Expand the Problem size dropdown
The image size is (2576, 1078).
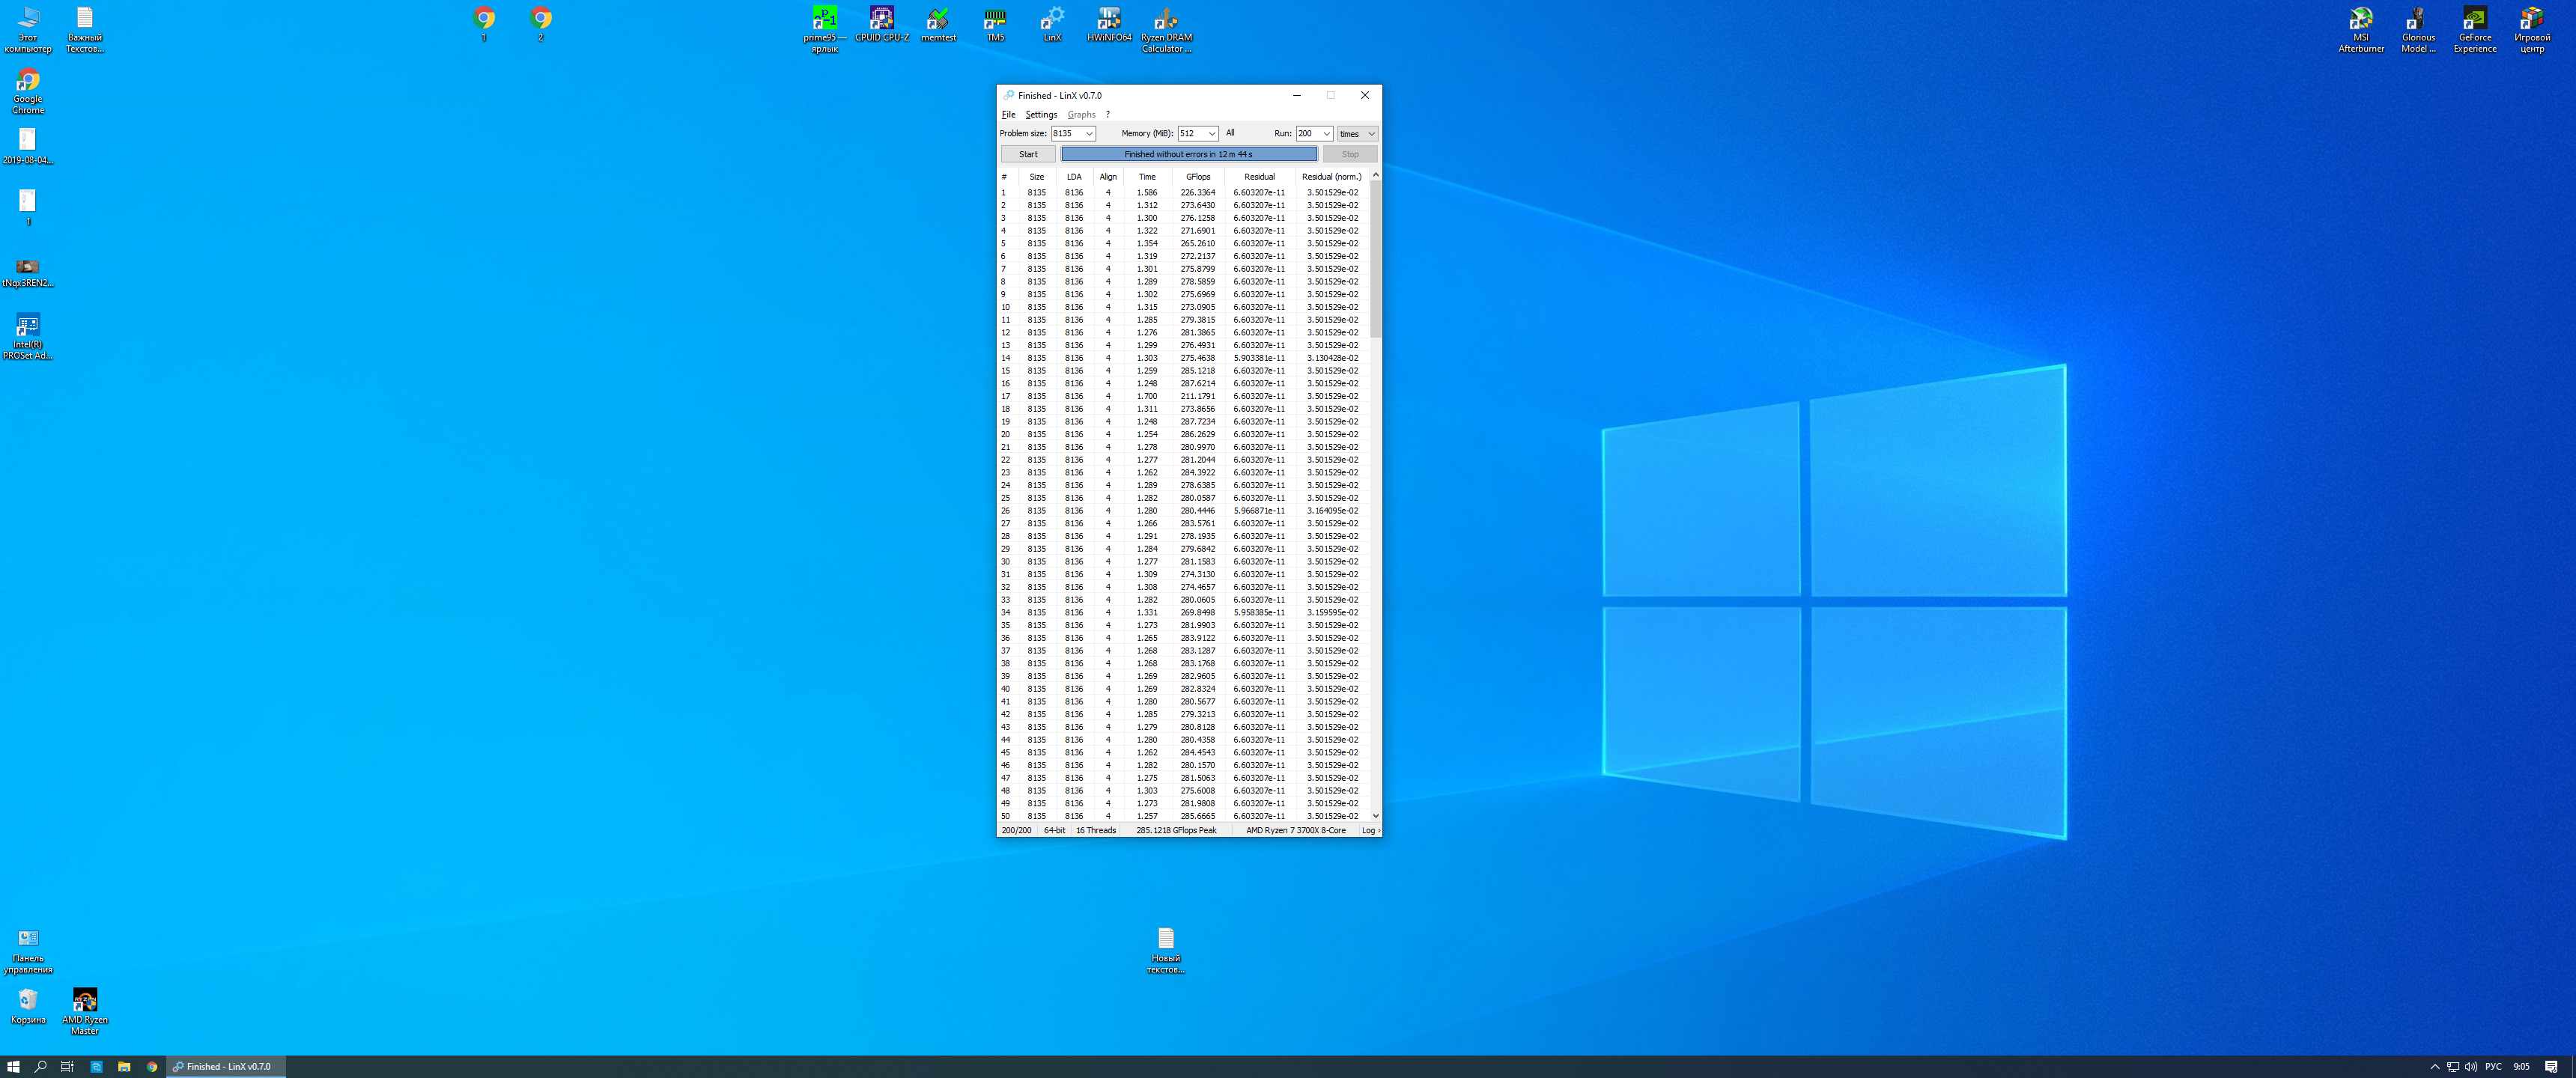coord(1089,134)
